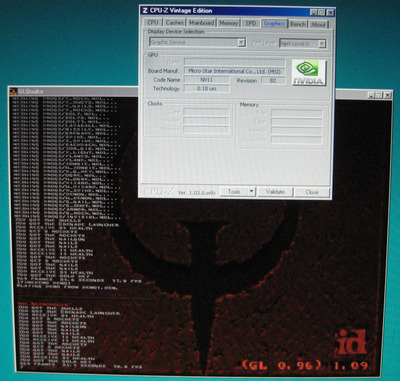Click the CPU-Z version text

click(x=197, y=193)
